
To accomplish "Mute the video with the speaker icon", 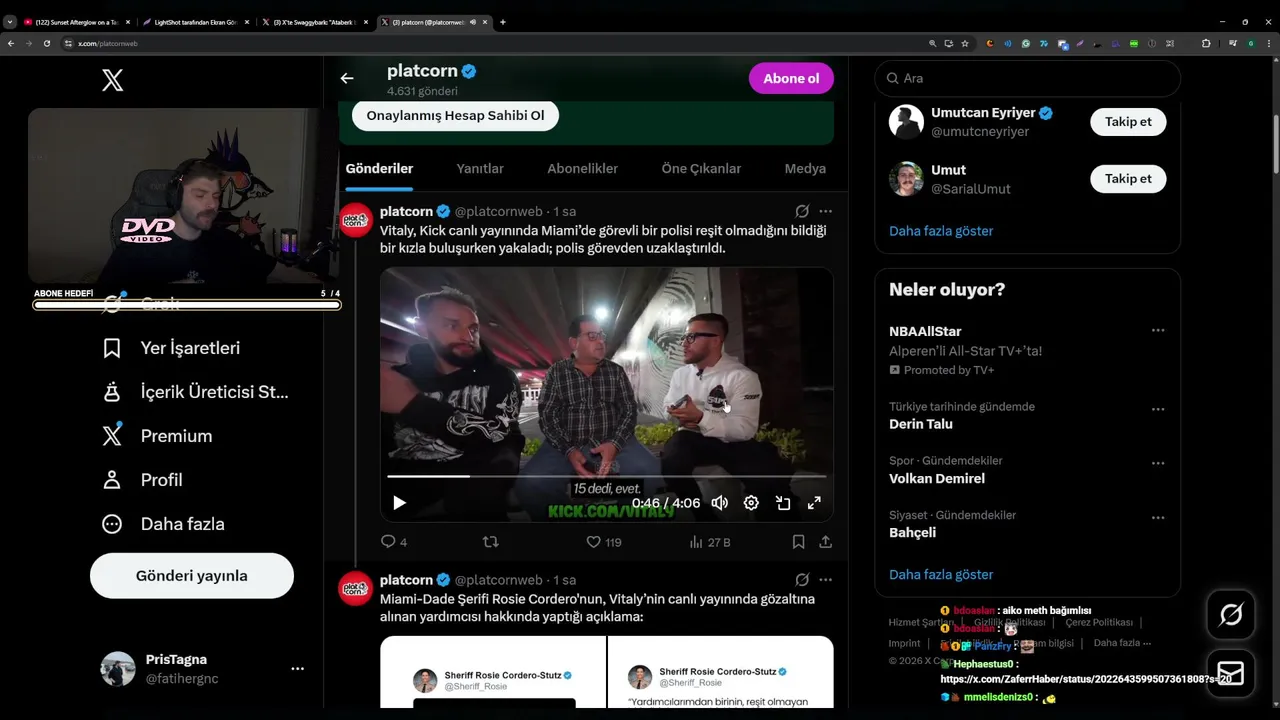I will pos(719,503).
